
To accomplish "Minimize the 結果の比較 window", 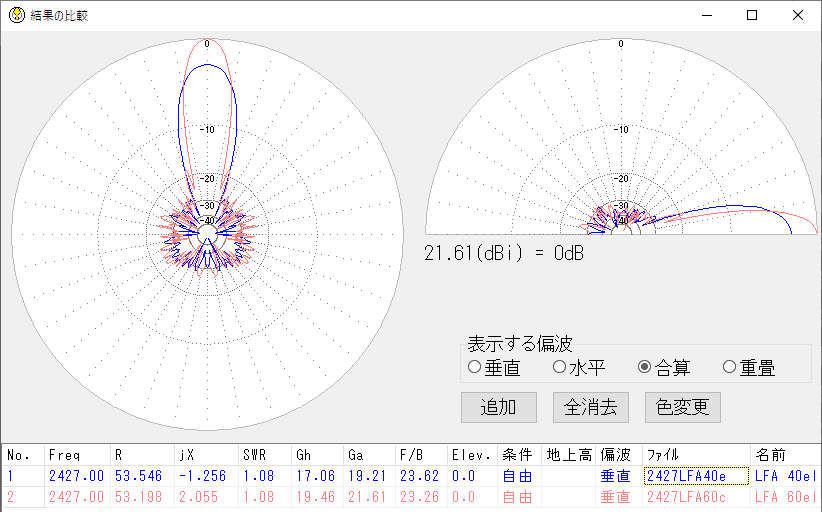I will pos(707,15).
